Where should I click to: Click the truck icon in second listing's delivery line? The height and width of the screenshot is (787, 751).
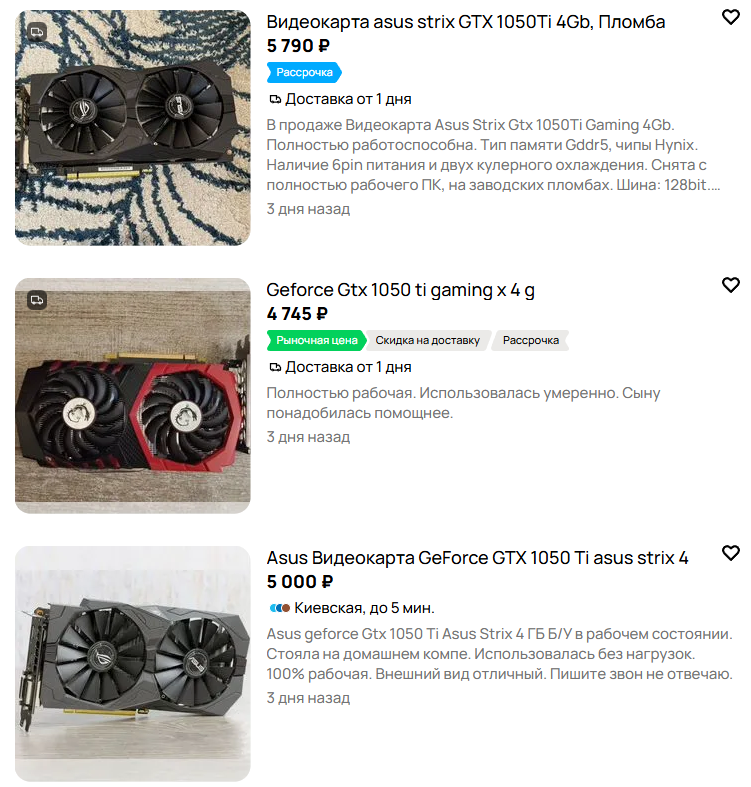click(275, 367)
